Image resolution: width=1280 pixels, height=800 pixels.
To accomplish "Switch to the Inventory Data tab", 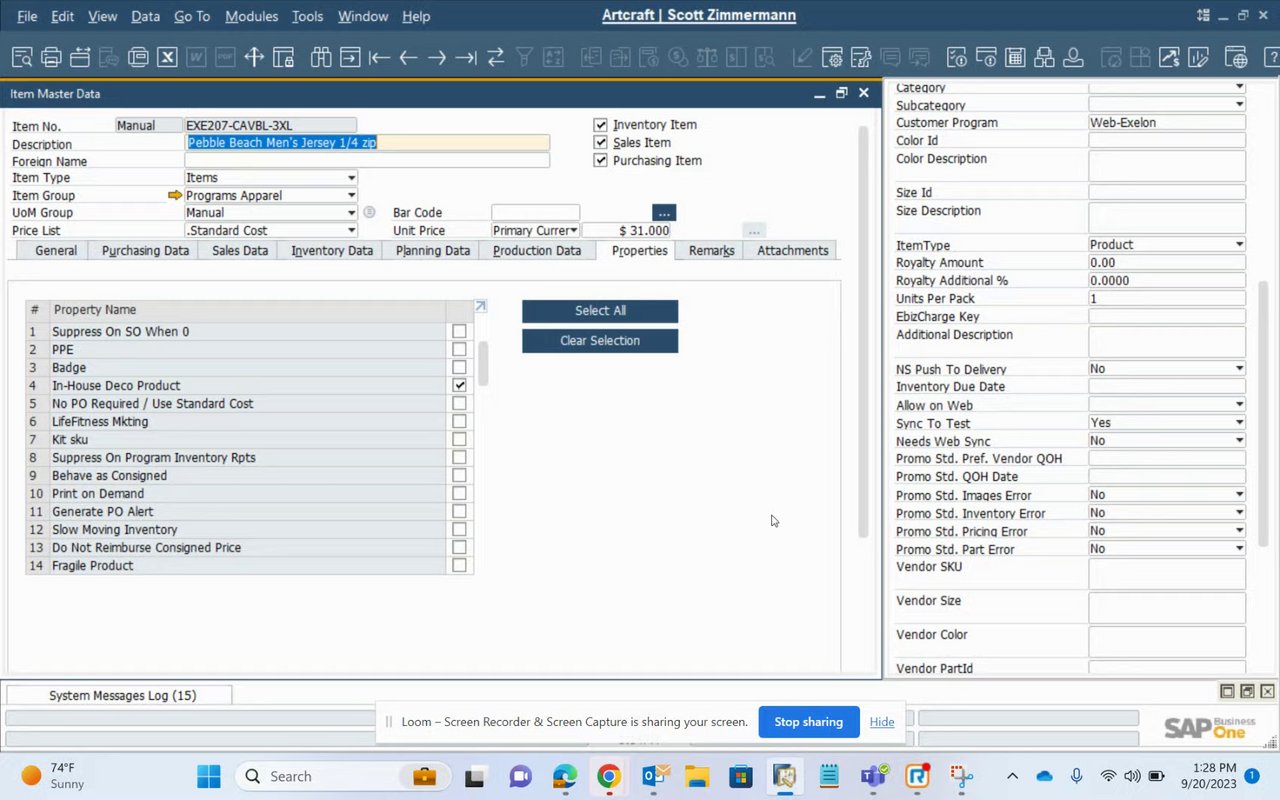I will tap(332, 251).
